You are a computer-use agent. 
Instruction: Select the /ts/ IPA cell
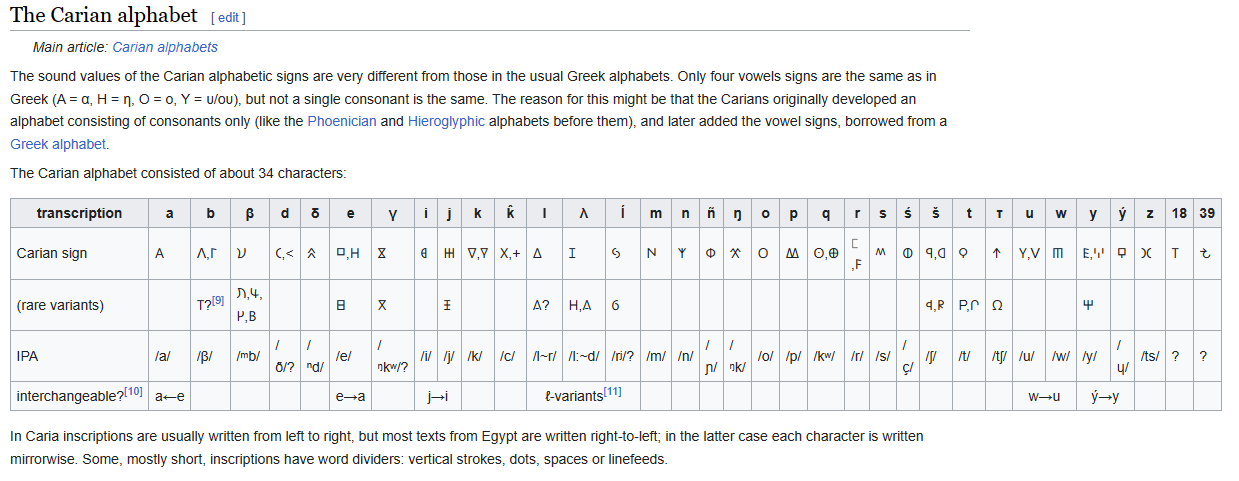(1150, 356)
